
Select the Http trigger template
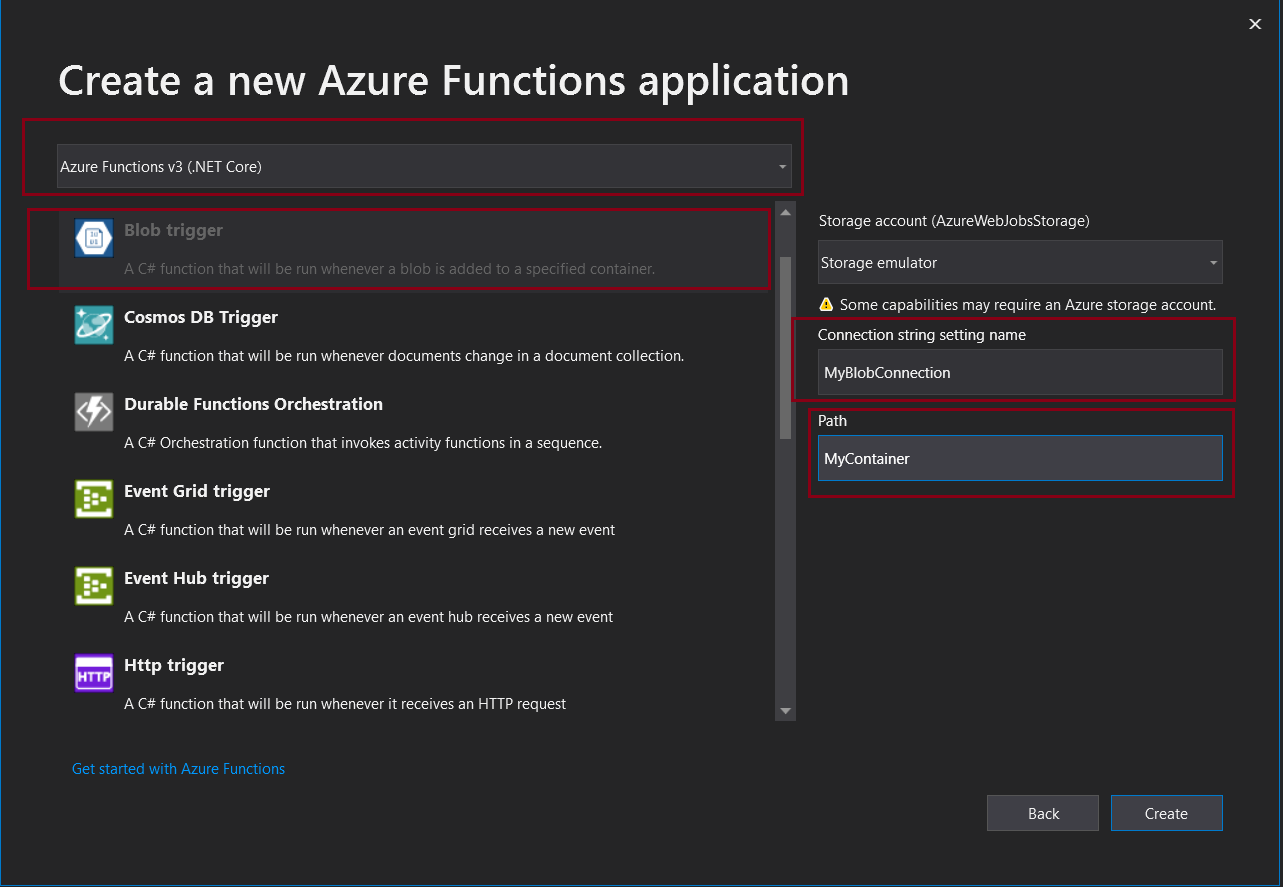(400, 683)
